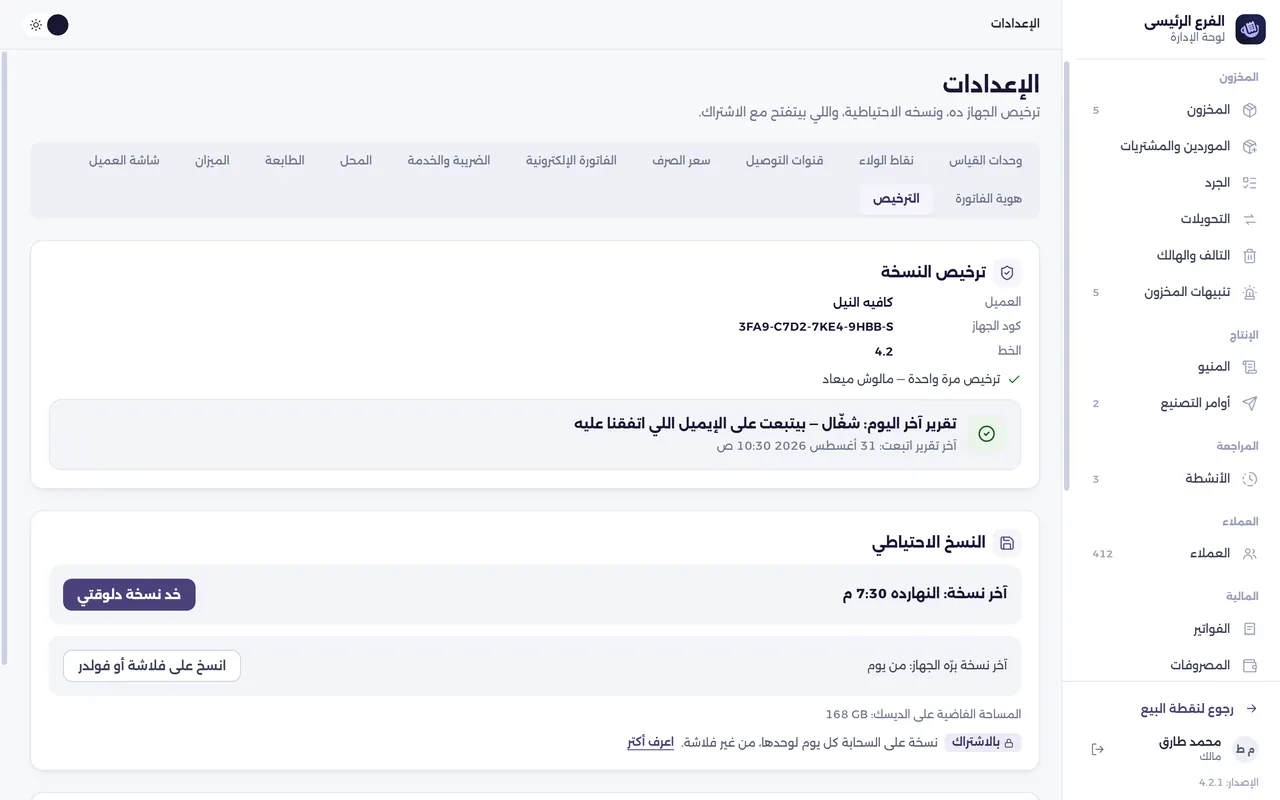Open the اعرف أكتر link
This screenshot has width=1280, height=800.
tap(650, 743)
